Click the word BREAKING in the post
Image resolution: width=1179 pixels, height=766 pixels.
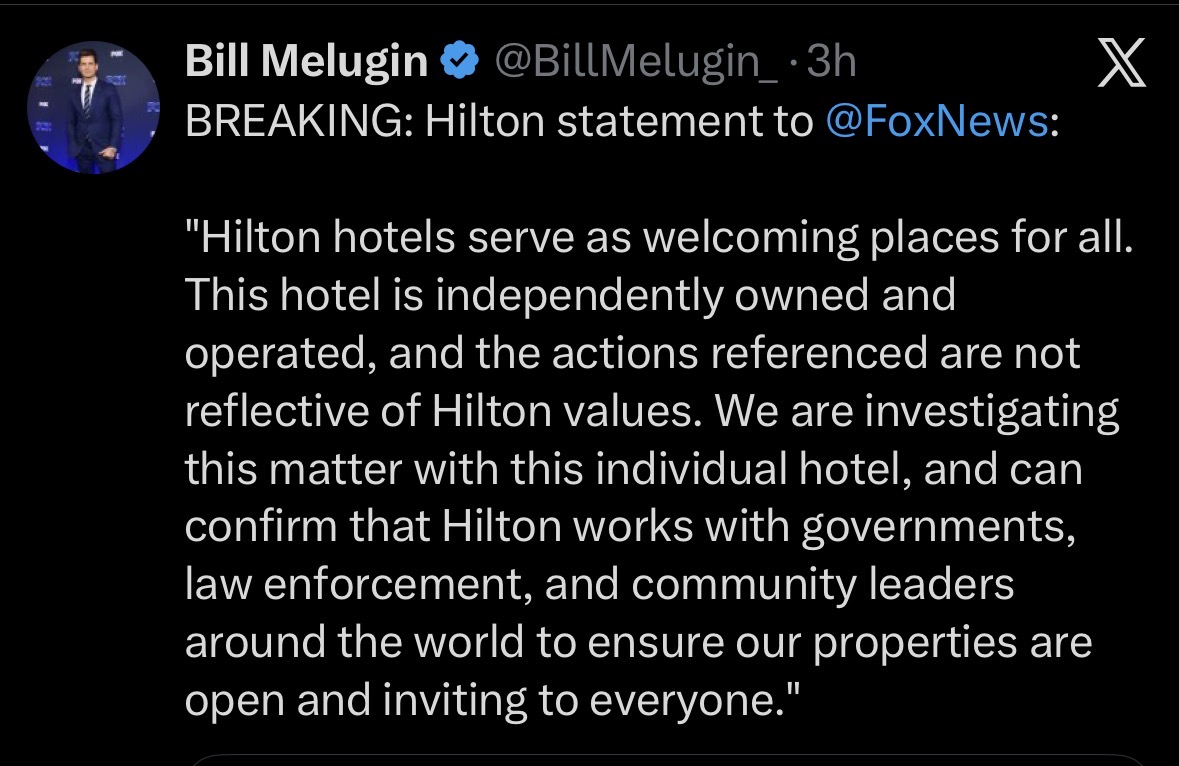[x=298, y=122]
